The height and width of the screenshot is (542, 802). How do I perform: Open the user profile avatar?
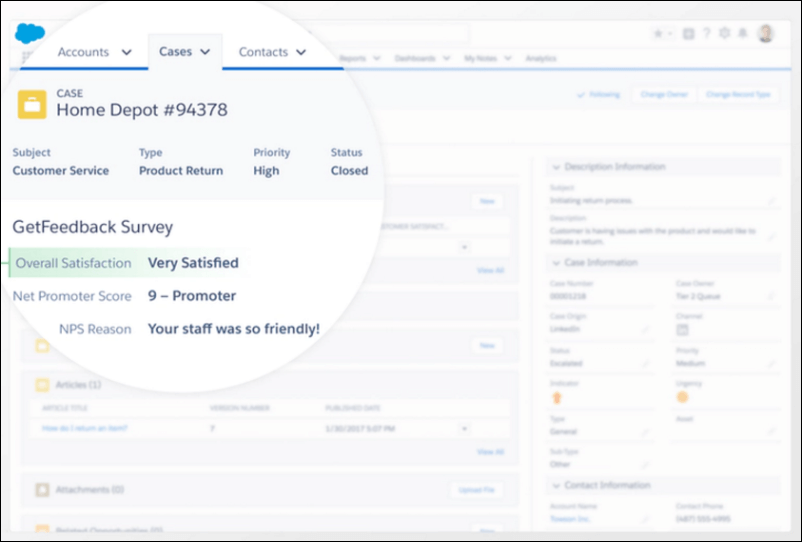point(766,34)
